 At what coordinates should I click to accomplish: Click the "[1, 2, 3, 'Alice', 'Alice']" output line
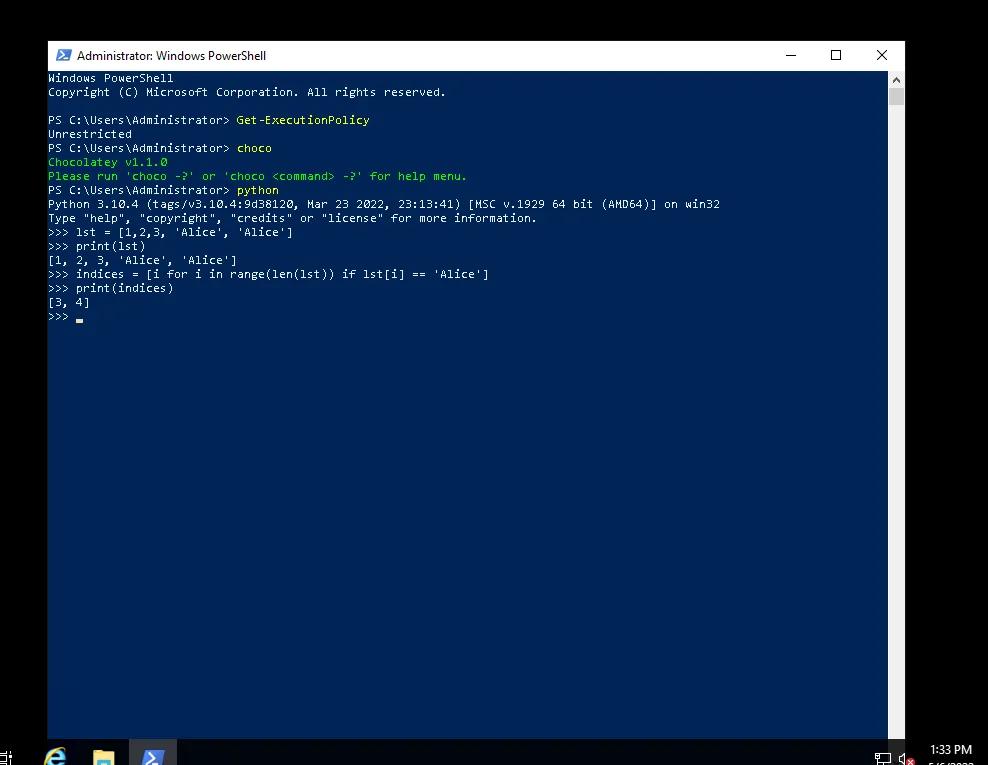[x=142, y=260]
